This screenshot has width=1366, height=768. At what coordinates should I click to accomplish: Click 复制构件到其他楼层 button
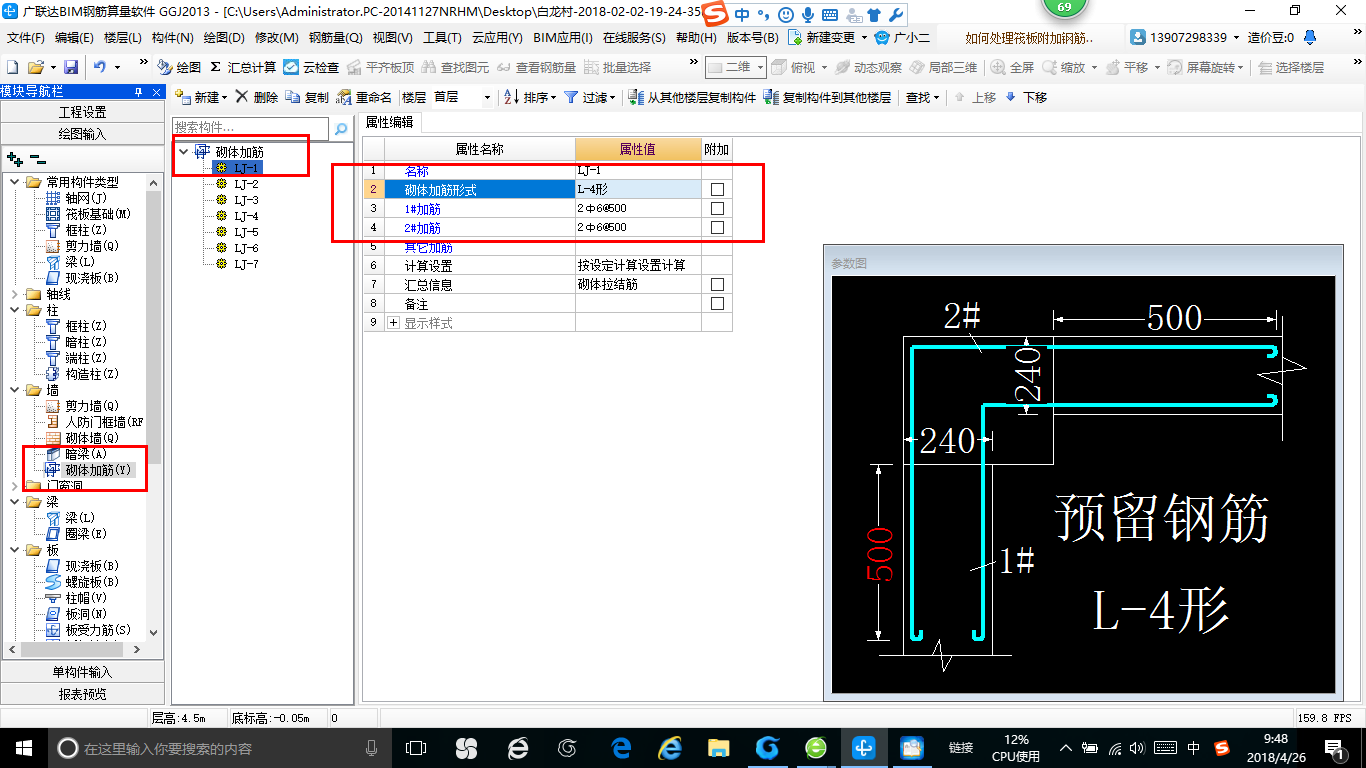(x=827, y=97)
